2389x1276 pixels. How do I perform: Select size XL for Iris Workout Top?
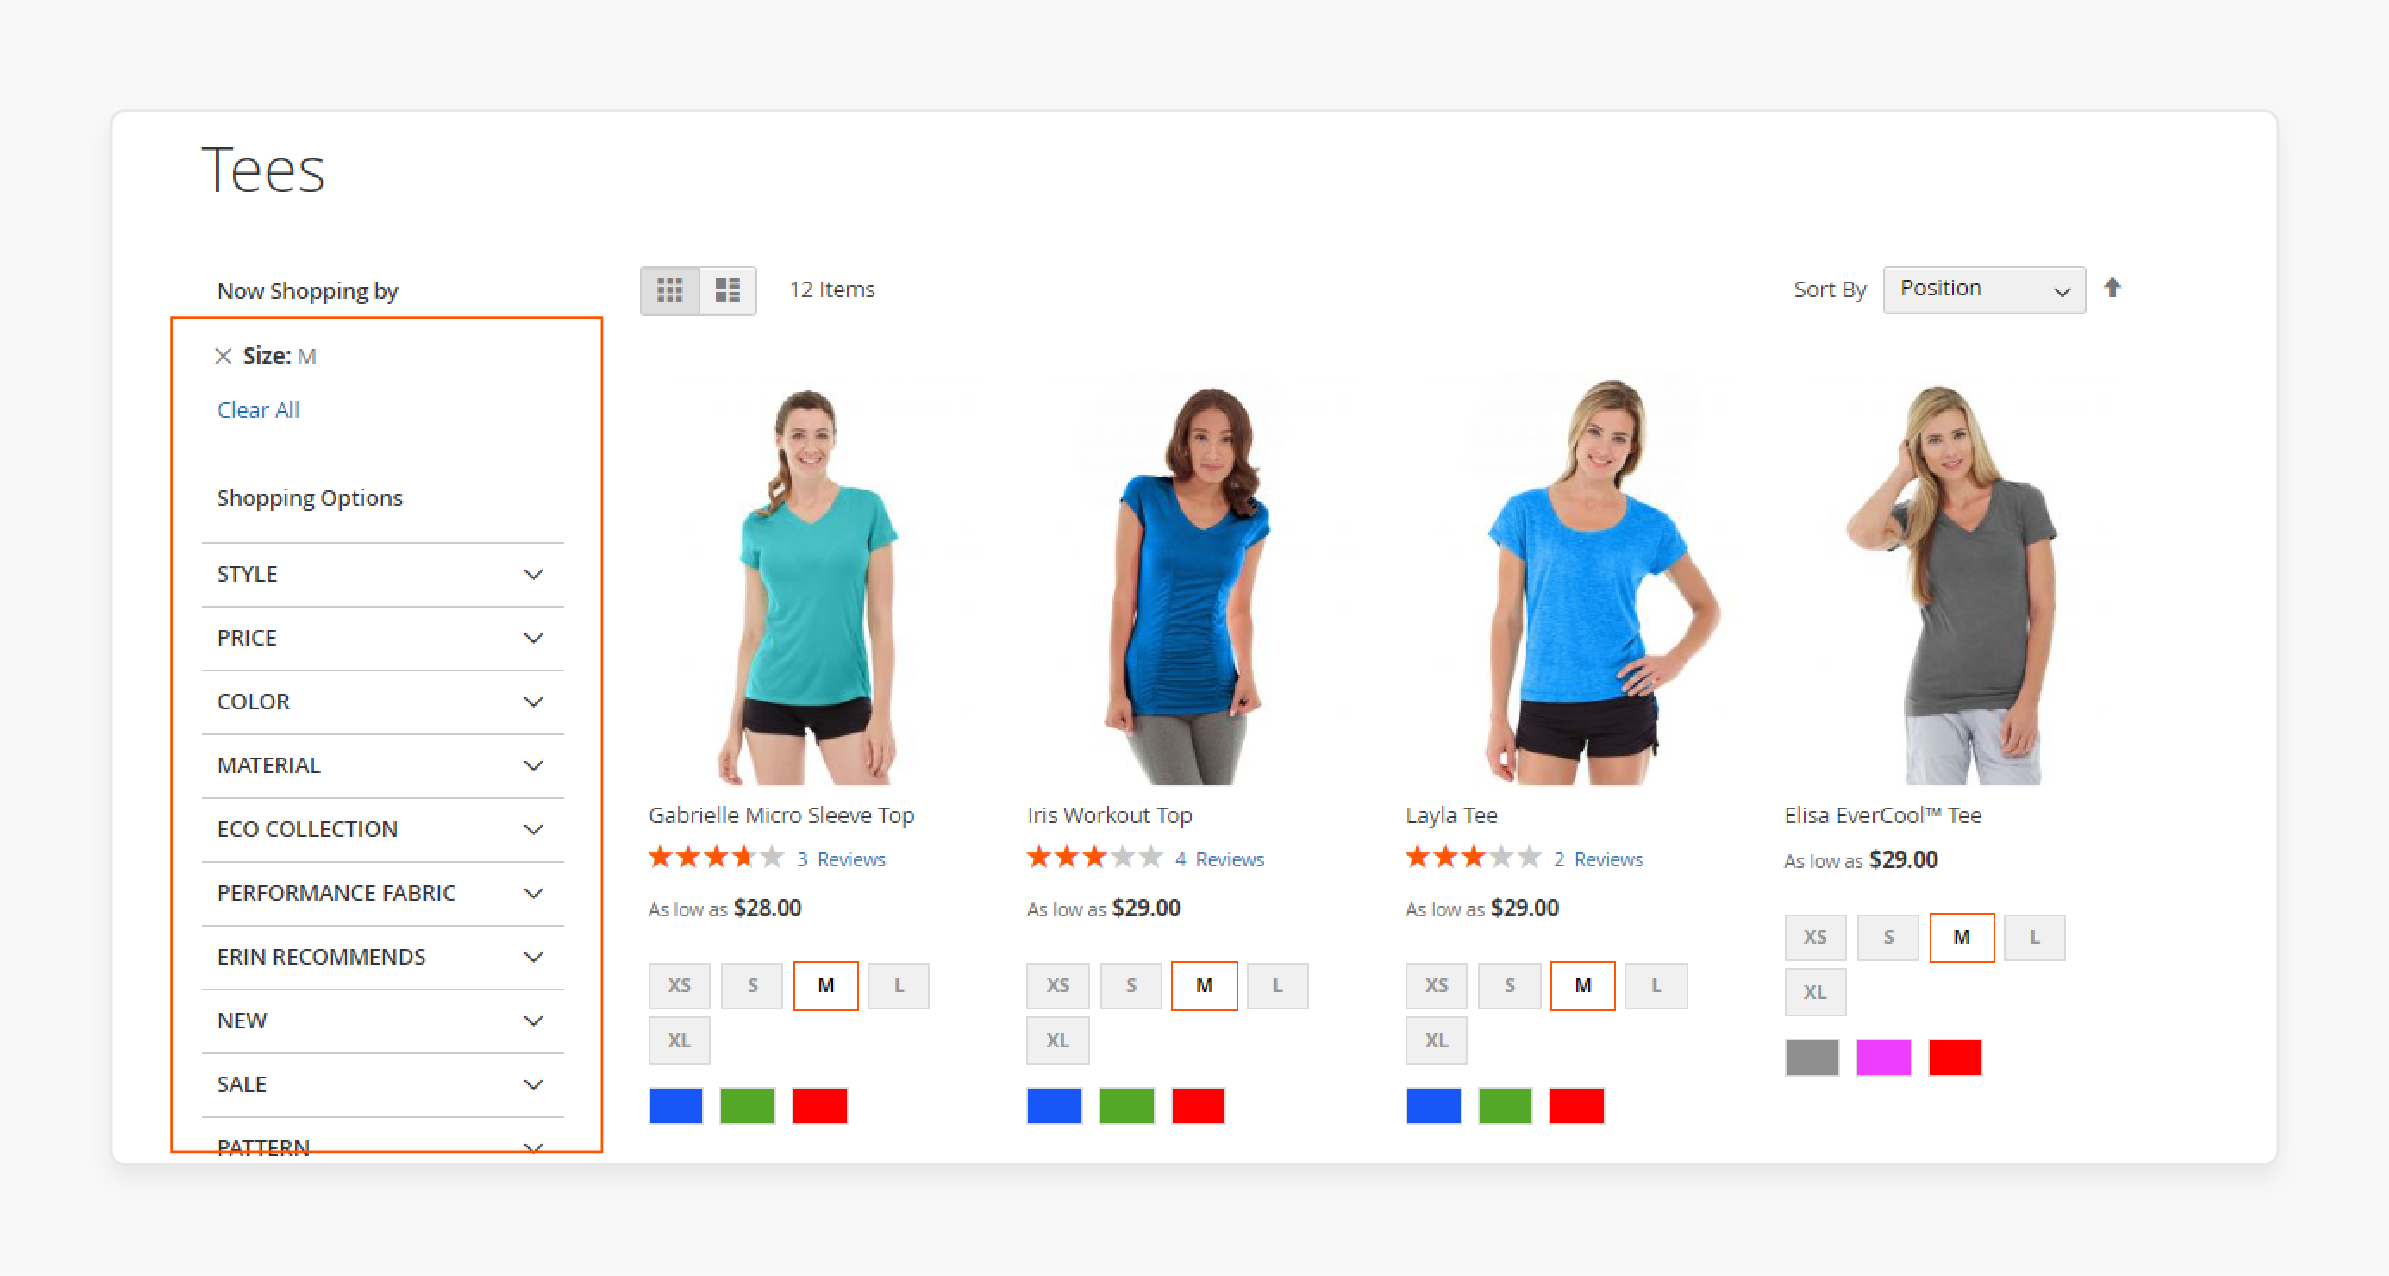click(1058, 1041)
